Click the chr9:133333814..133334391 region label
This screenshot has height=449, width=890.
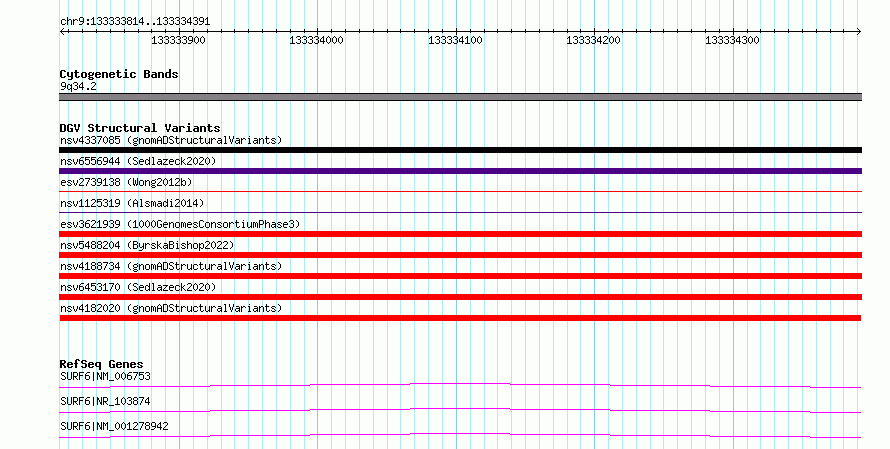[135, 22]
